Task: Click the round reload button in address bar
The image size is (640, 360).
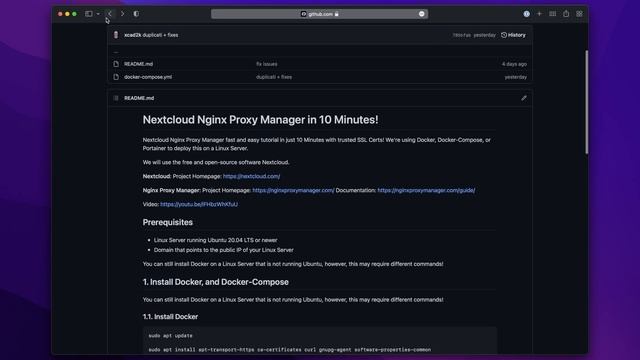Action: (422, 14)
